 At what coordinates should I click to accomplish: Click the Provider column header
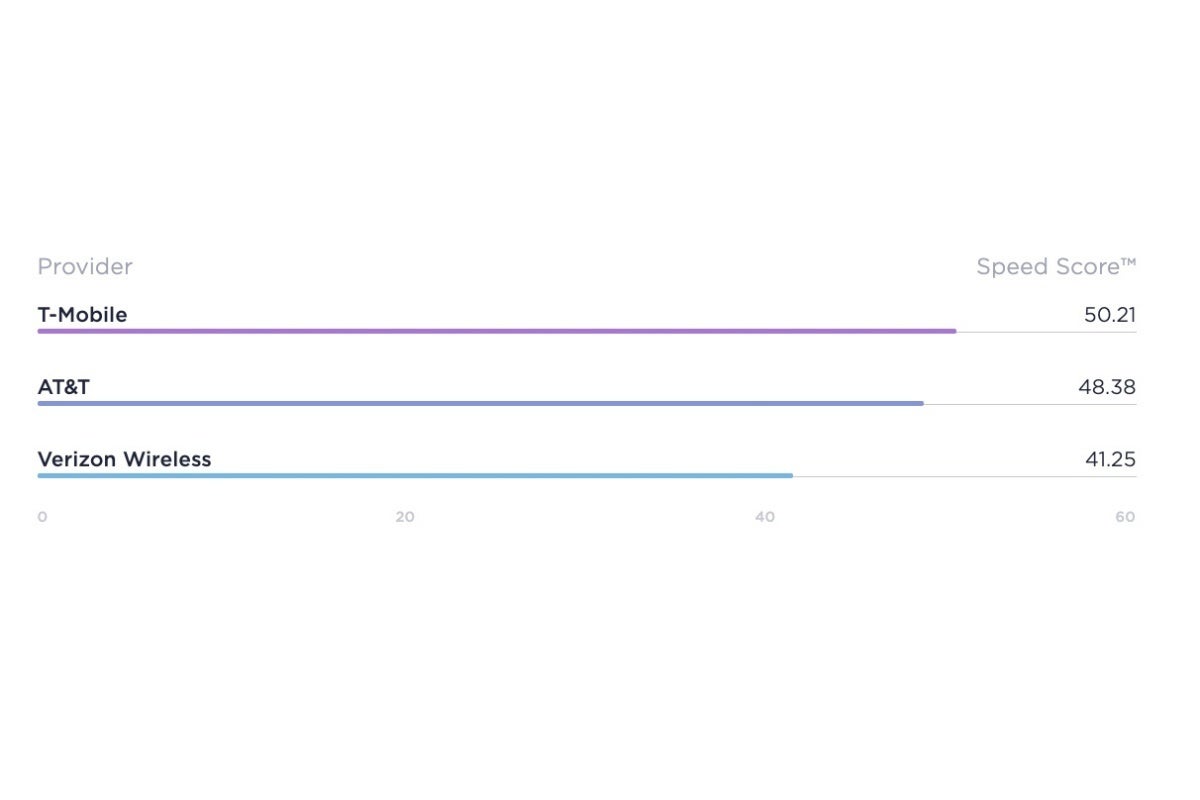point(85,267)
